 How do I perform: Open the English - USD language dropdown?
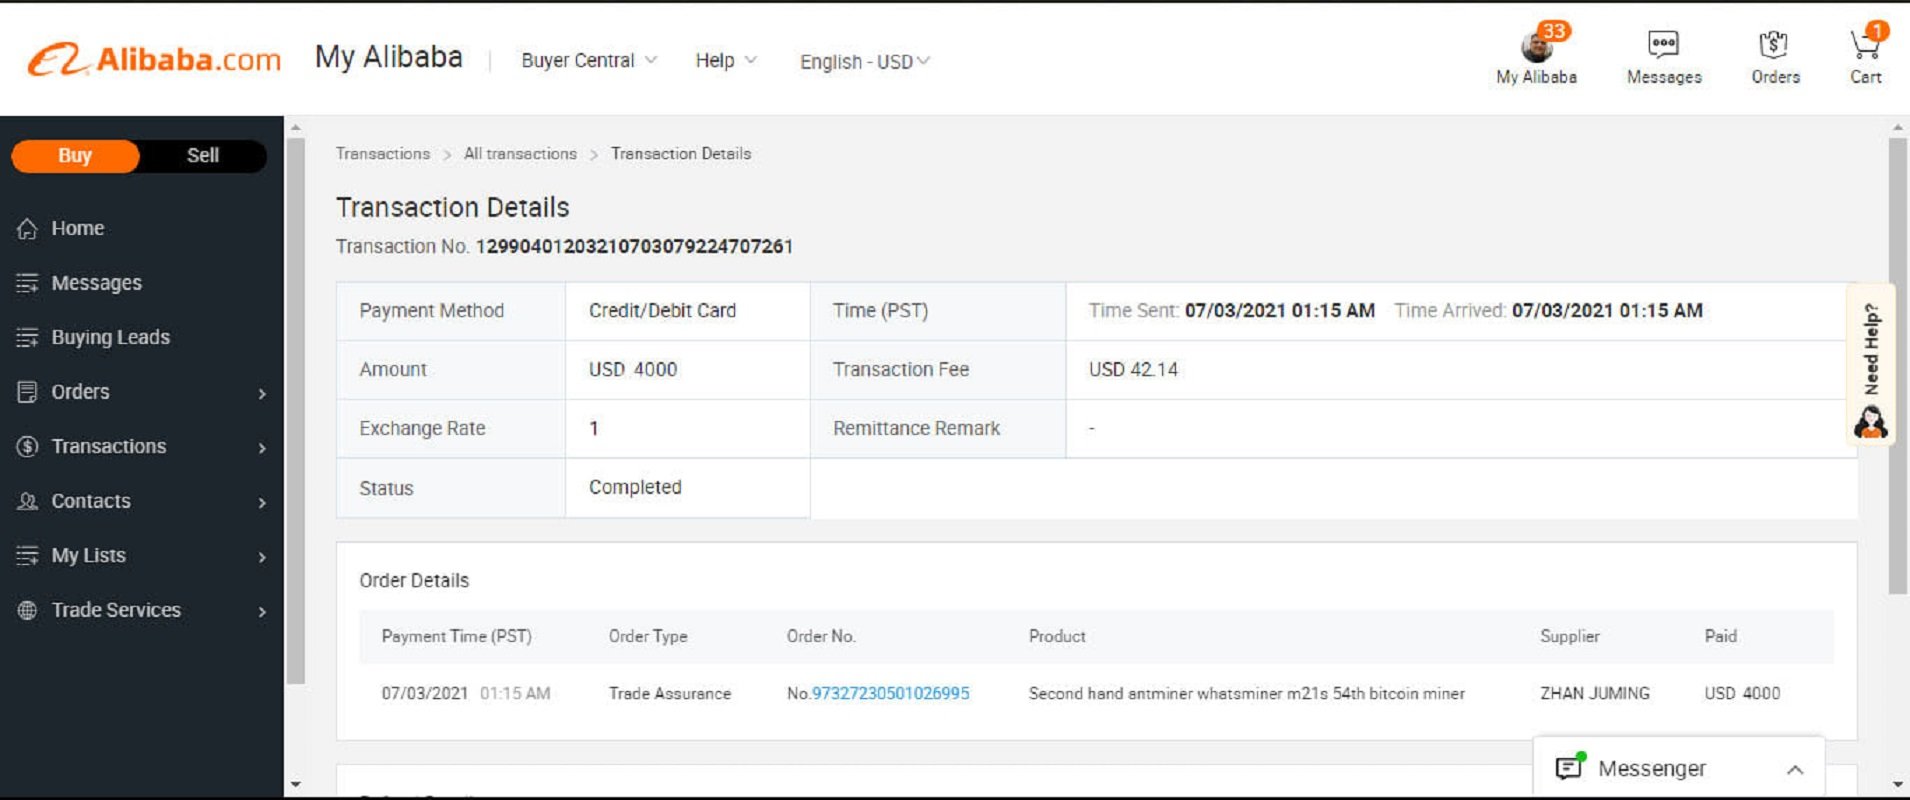point(864,62)
